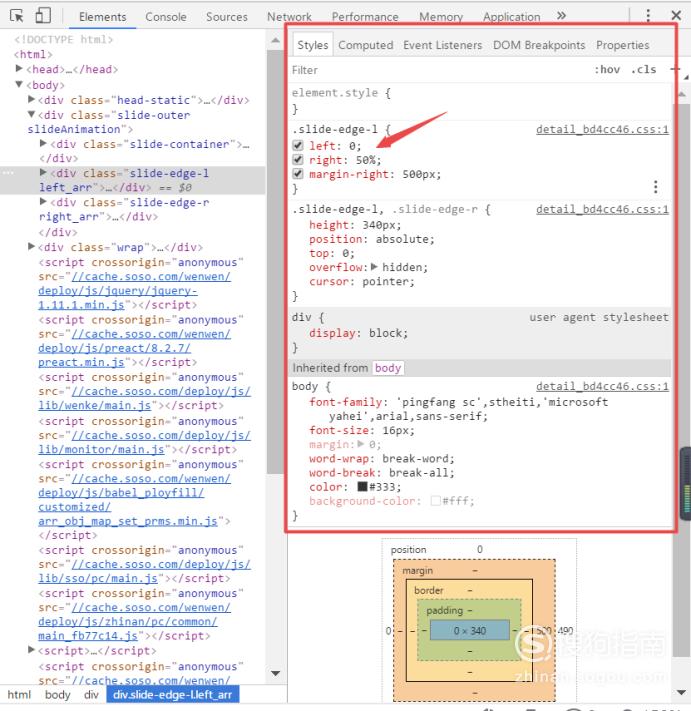Expand the head-static div node
Image resolution: width=691 pixels, height=711 pixels.
click(31, 99)
